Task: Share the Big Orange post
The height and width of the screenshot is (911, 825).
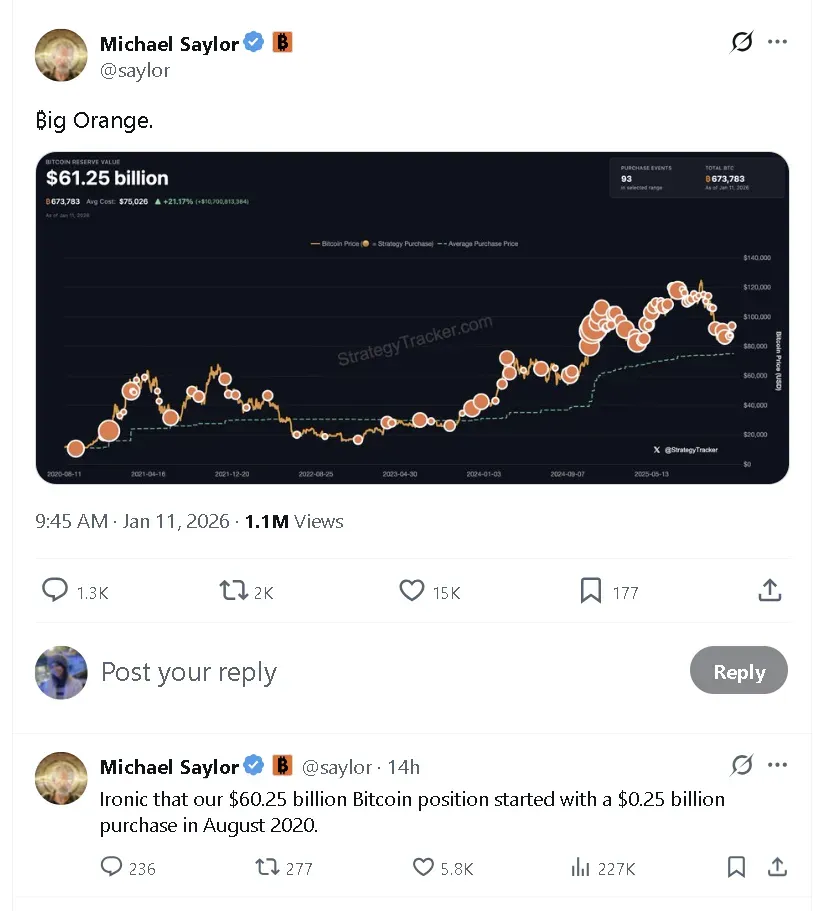Action: tap(769, 590)
